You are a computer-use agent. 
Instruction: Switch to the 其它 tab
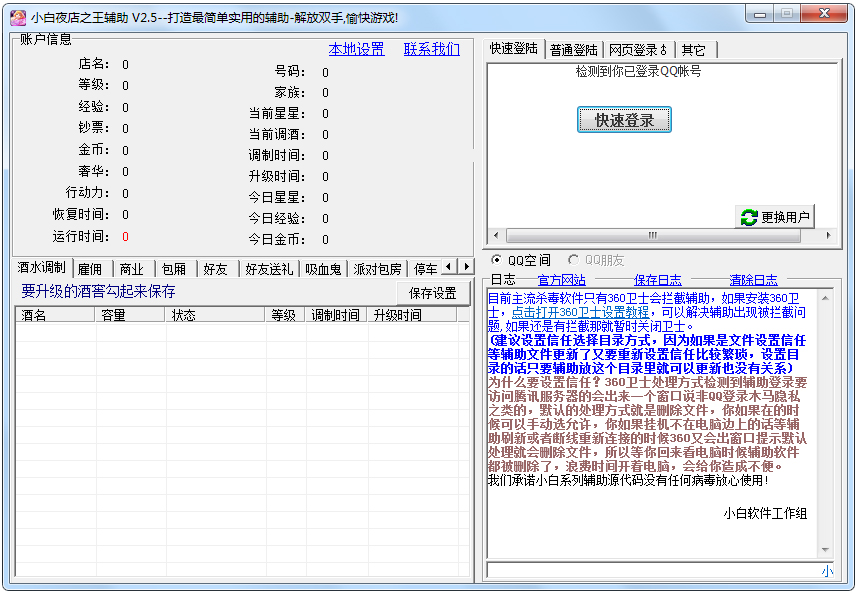[x=694, y=50]
